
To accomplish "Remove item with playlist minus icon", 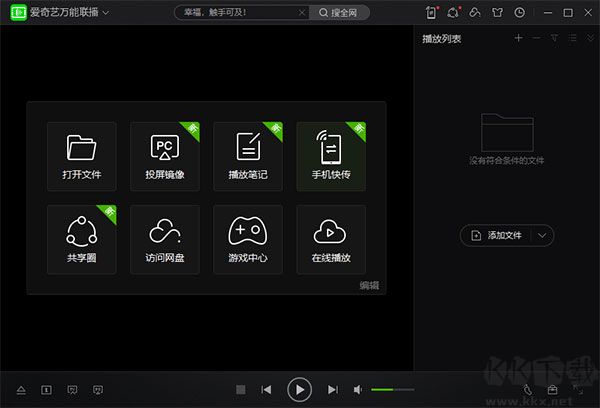I will point(536,38).
